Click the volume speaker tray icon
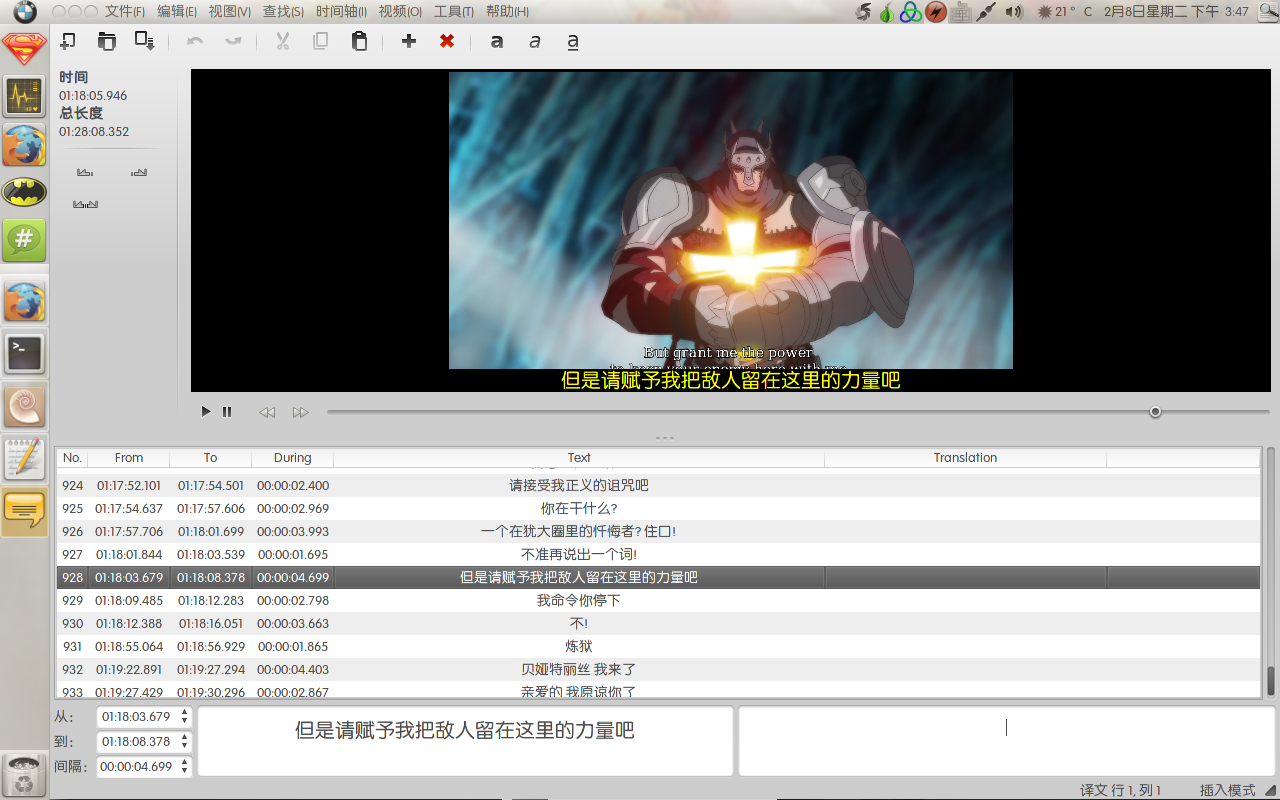1280x800 pixels. (x=1014, y=12)
